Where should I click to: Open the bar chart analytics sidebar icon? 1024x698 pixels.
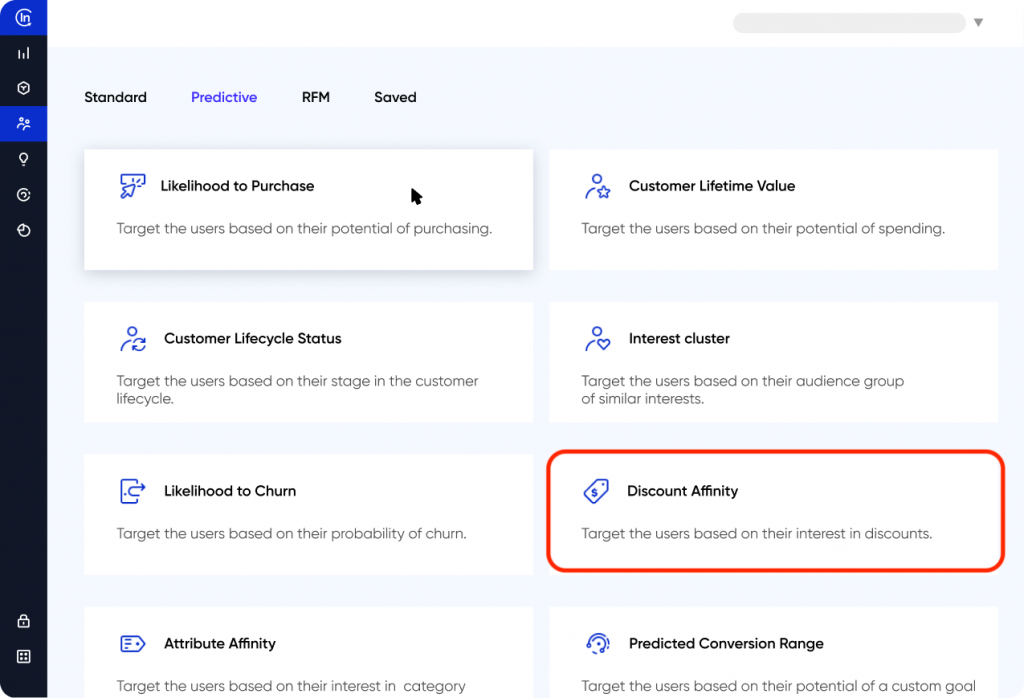point(24,53)
